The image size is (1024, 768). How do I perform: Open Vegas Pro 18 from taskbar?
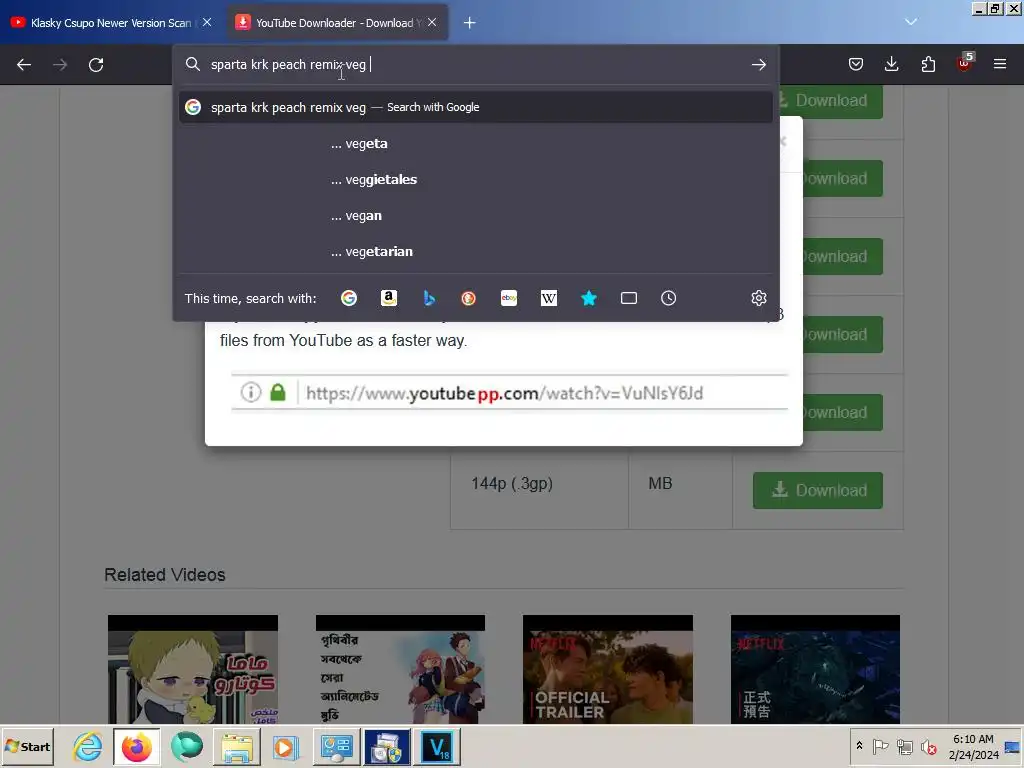(x=437, y=746)
